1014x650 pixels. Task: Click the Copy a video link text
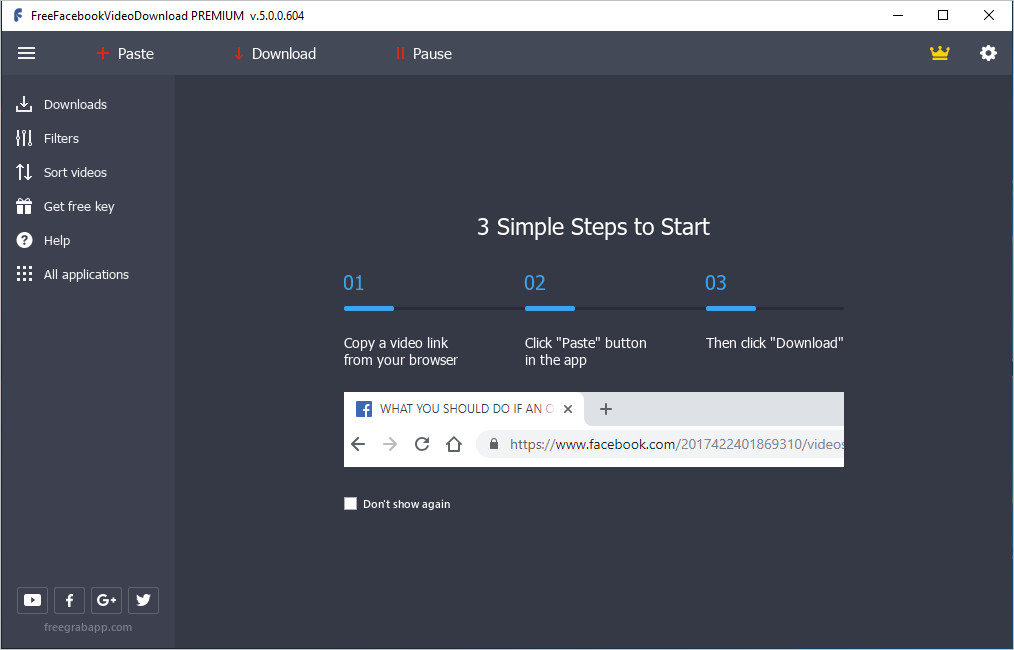click(x=400, y=351)
